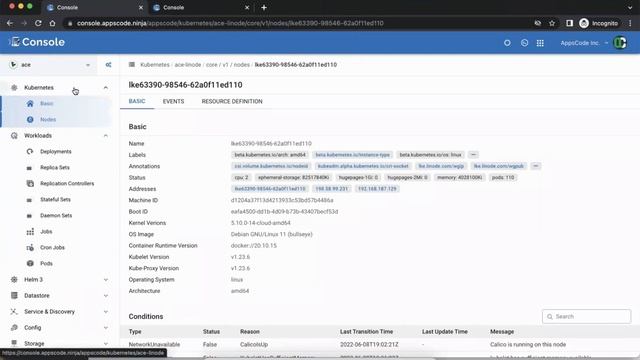Open Cron Jobs in the sidebar
640x360 pixels.
point(52,248)
